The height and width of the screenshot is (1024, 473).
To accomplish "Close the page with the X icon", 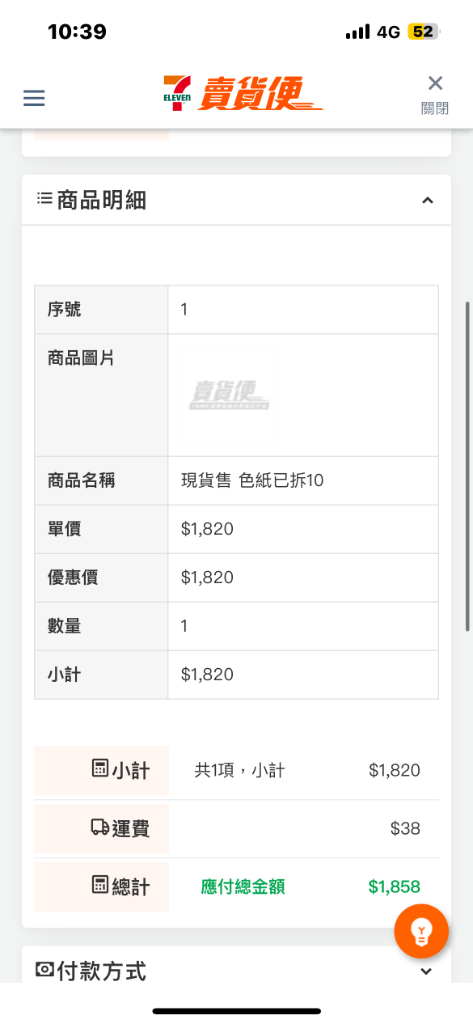I will tap(435, 83).
